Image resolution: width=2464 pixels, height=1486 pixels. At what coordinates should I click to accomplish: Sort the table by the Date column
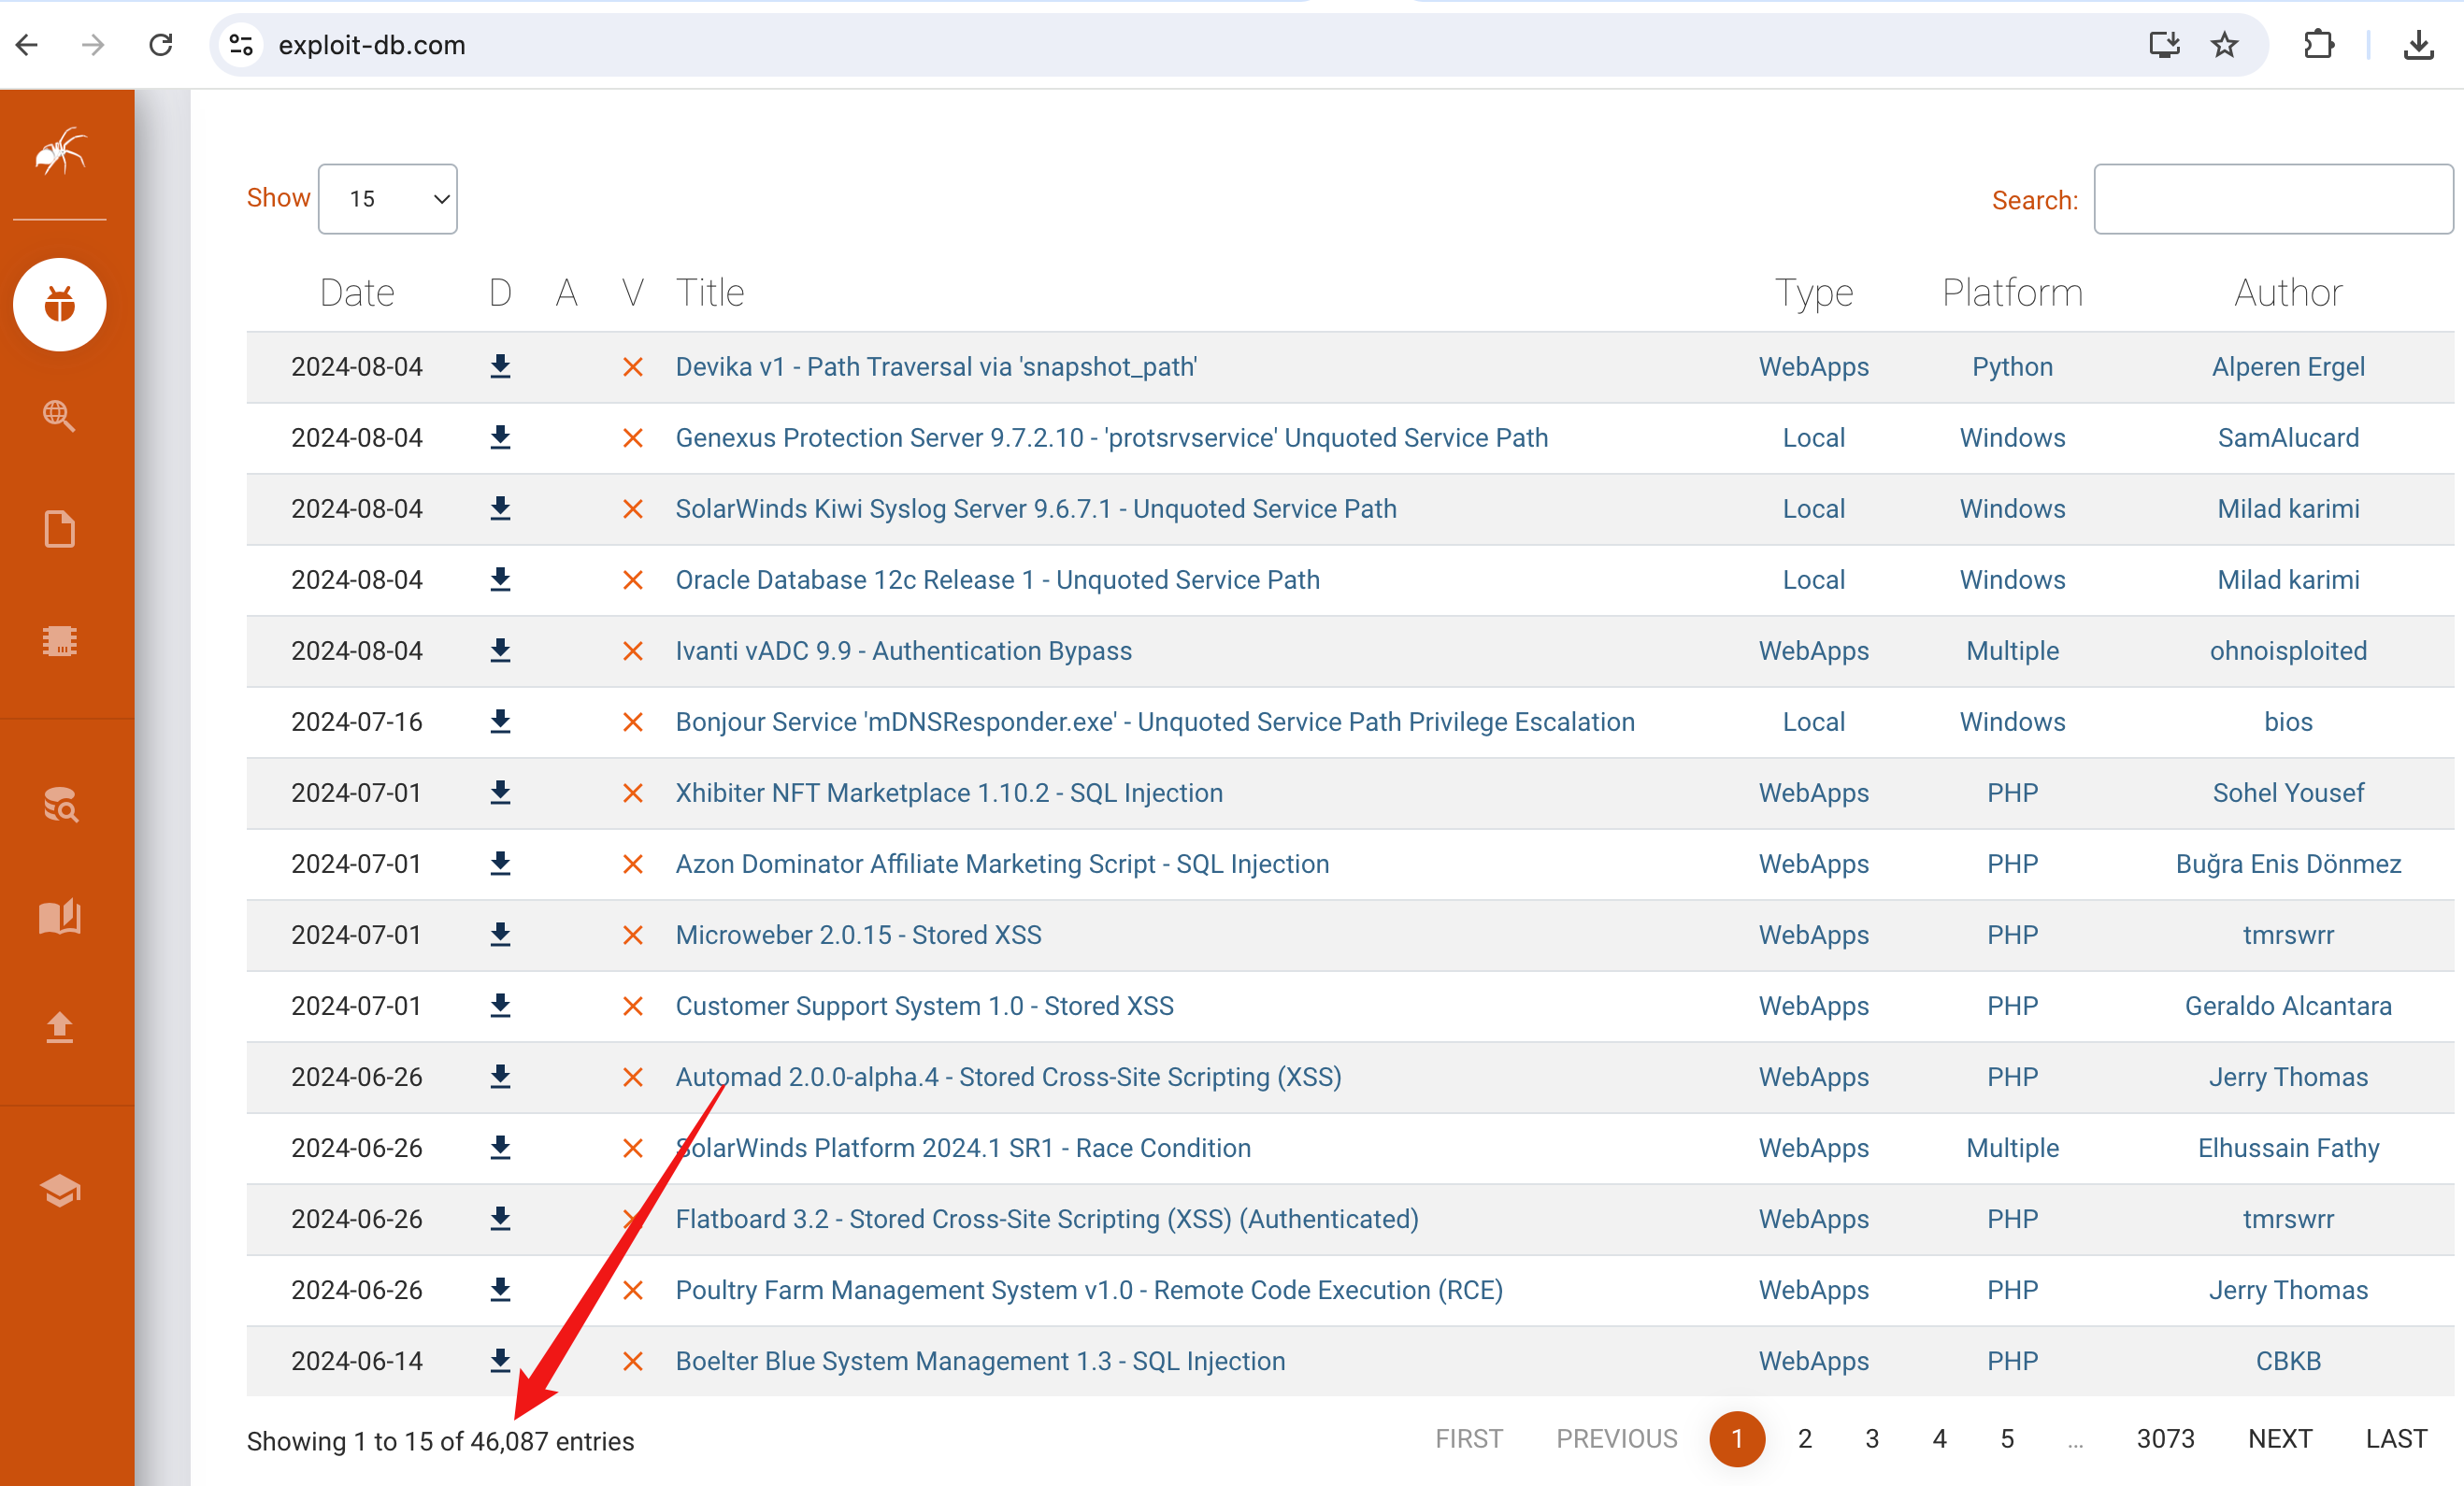(x=357, y=293)
